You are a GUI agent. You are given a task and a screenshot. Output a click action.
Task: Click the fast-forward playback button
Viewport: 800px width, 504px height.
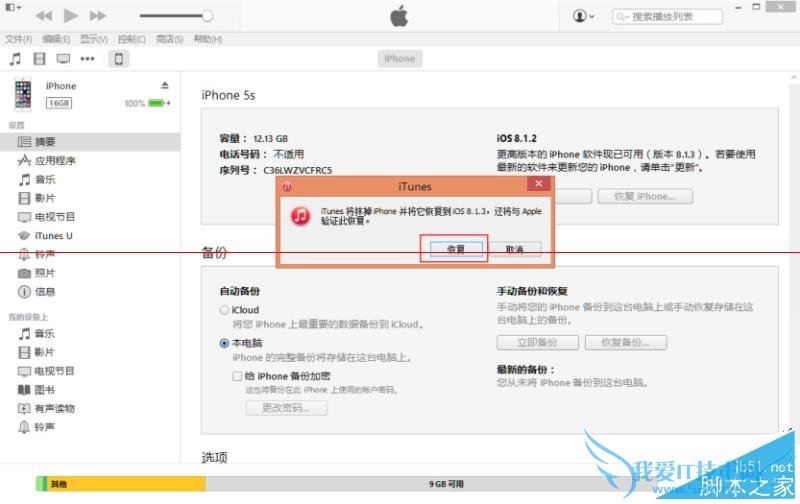[x=98, y=16]
